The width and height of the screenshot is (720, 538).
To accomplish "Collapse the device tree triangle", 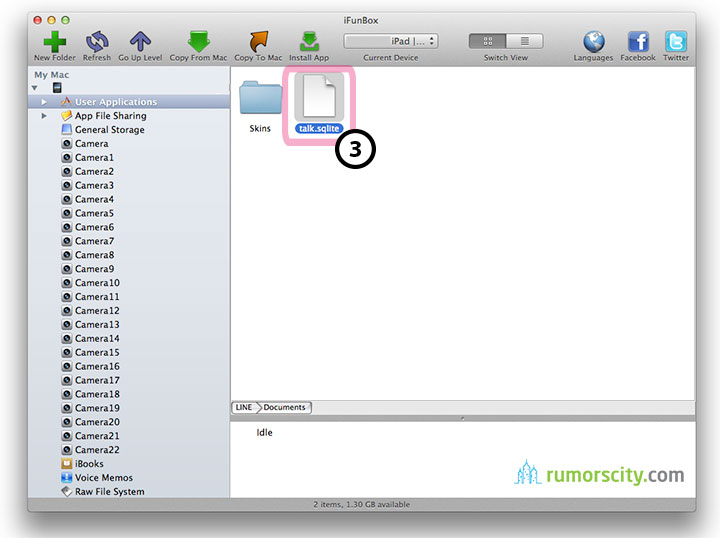I will (35, 88).
